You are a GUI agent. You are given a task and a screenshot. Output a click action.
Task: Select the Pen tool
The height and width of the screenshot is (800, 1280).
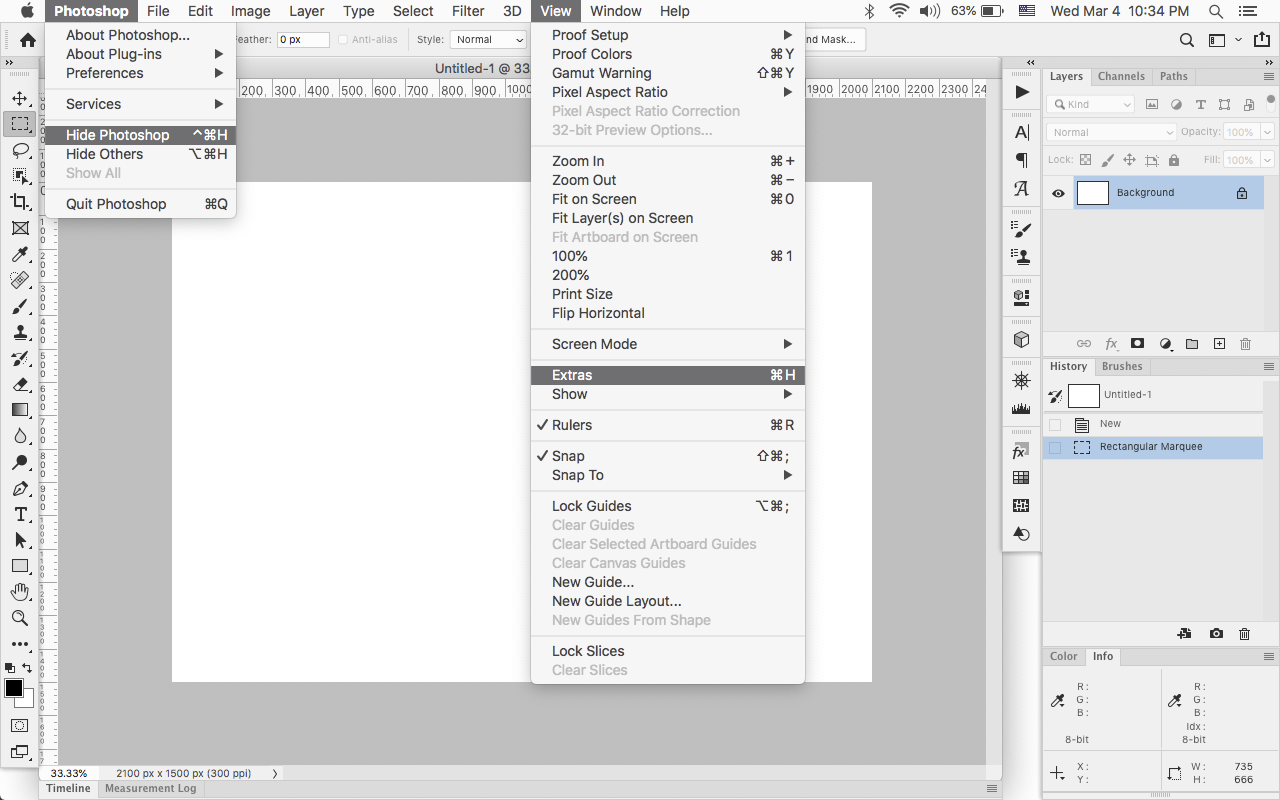[x=19, y=488]
